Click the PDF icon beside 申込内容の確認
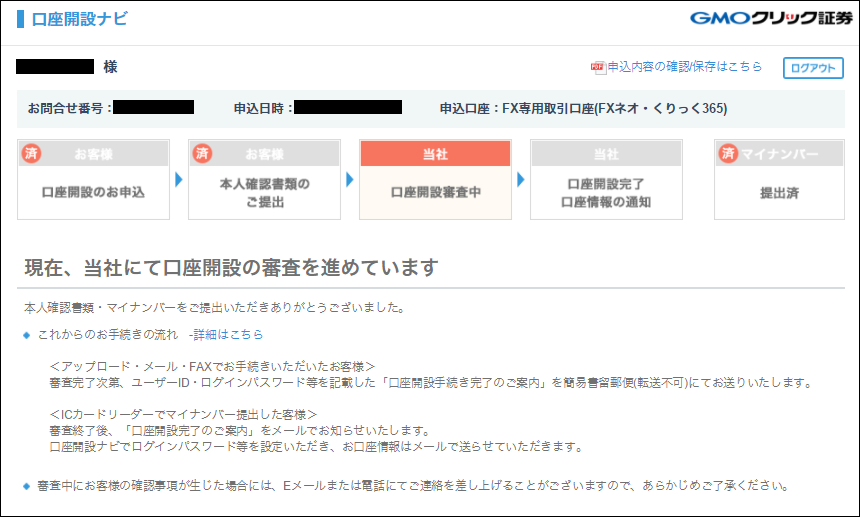This screenshot has height=517, width=860. (598, 67)
